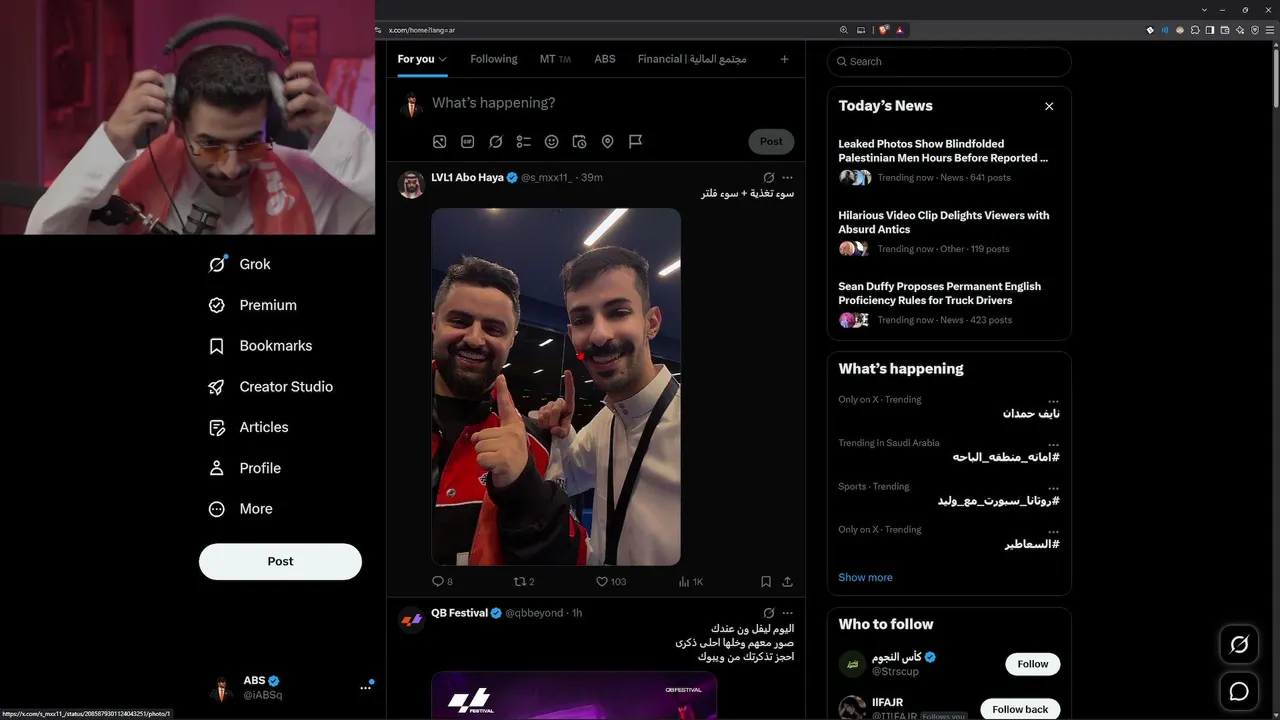Follow back the IIFAJR account
Viewport: 1280px width, 720px height.
click(x=1020, y=709)
